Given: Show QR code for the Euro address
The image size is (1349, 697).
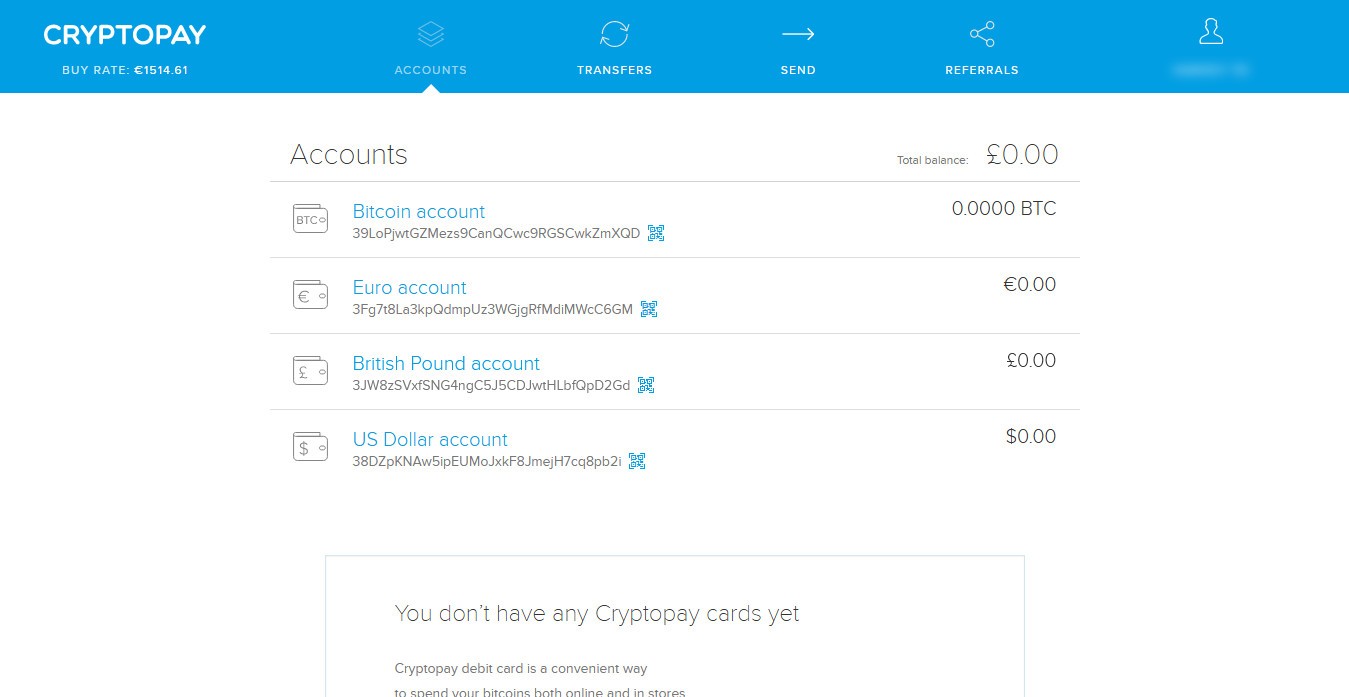Looking at the screenshot, I should coord(649,308).
